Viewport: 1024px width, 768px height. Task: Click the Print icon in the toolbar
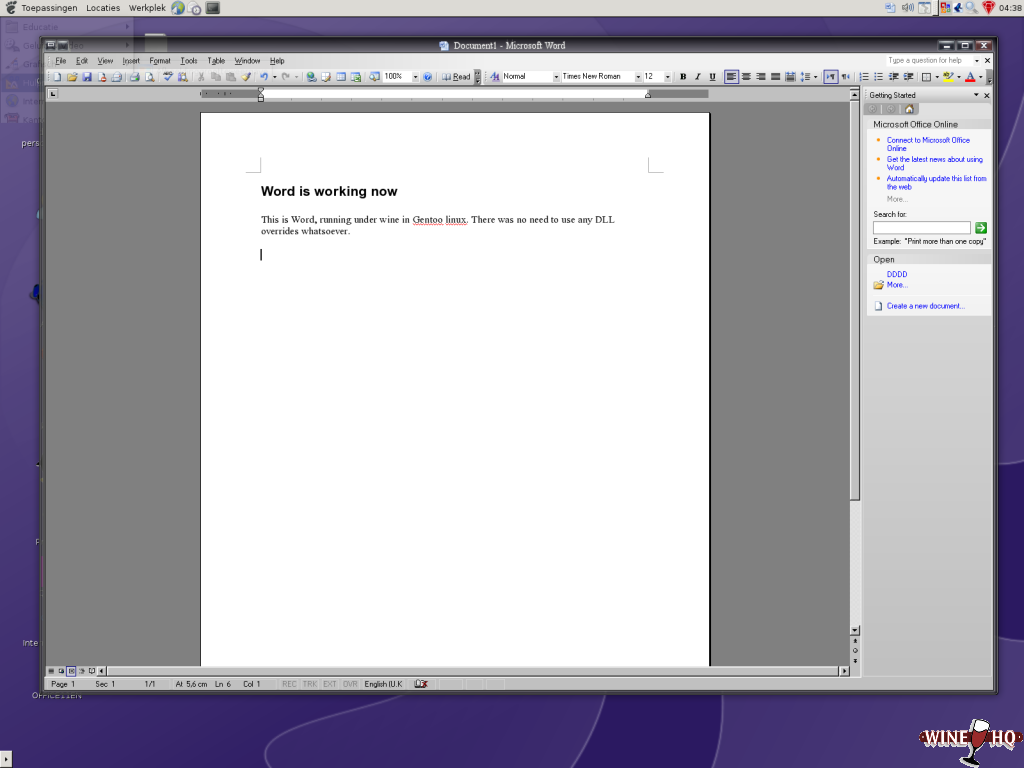pos(135,77)
